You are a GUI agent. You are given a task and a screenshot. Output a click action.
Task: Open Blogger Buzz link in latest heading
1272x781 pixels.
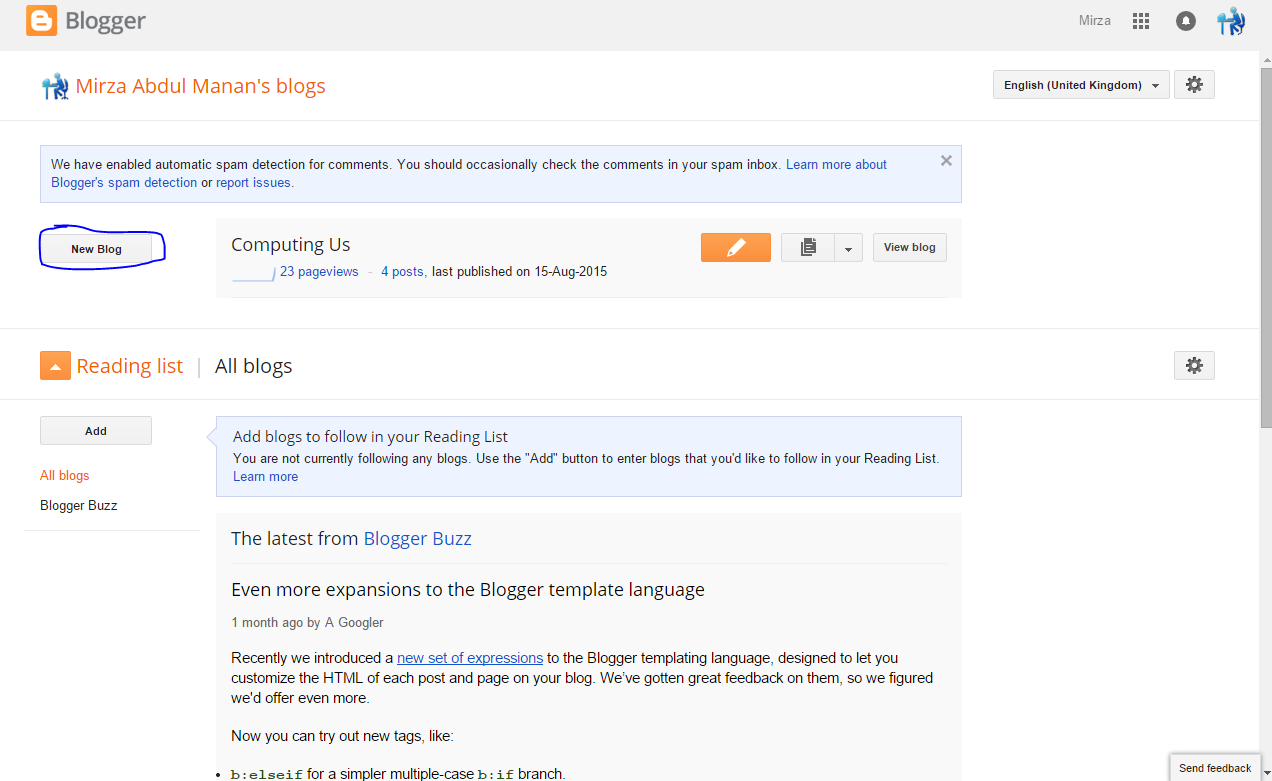tap(417, 539)
